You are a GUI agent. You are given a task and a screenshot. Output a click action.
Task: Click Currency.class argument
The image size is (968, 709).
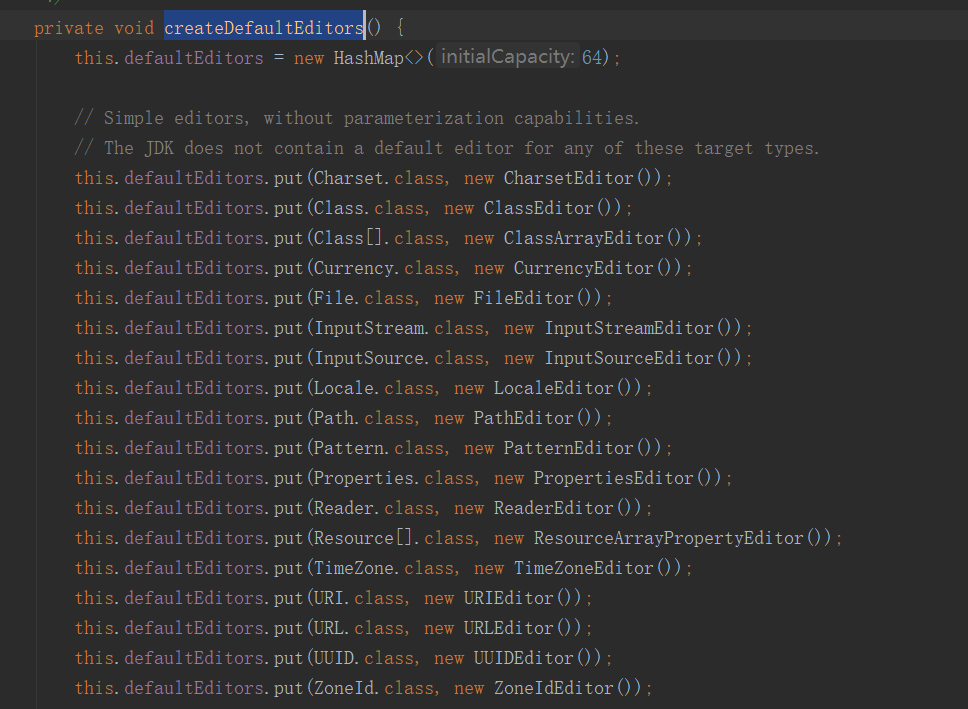click(383, 268)
